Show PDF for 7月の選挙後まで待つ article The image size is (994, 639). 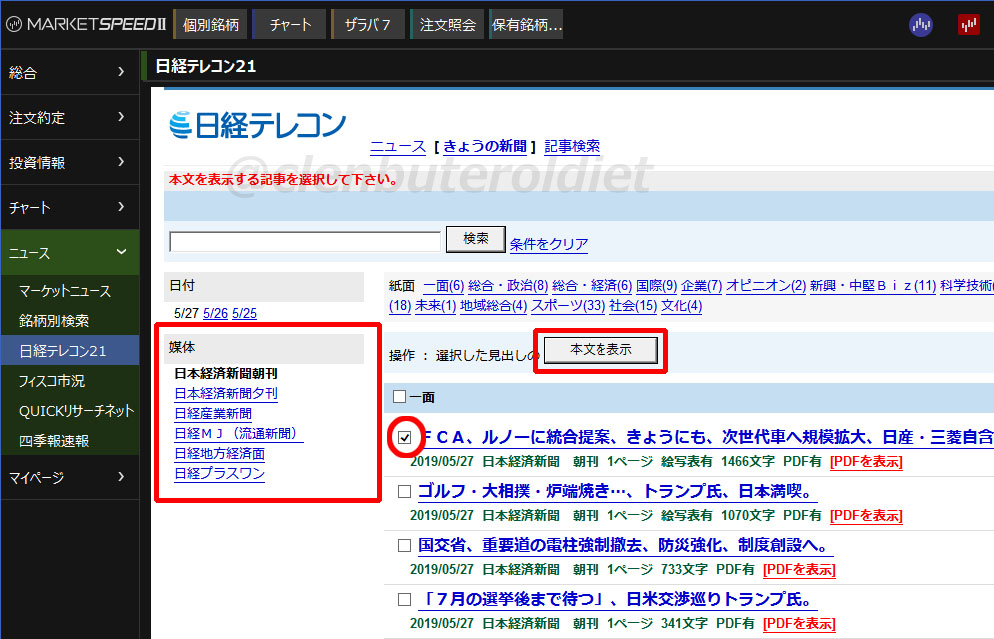pyautogui.click(x=799, y=624)
